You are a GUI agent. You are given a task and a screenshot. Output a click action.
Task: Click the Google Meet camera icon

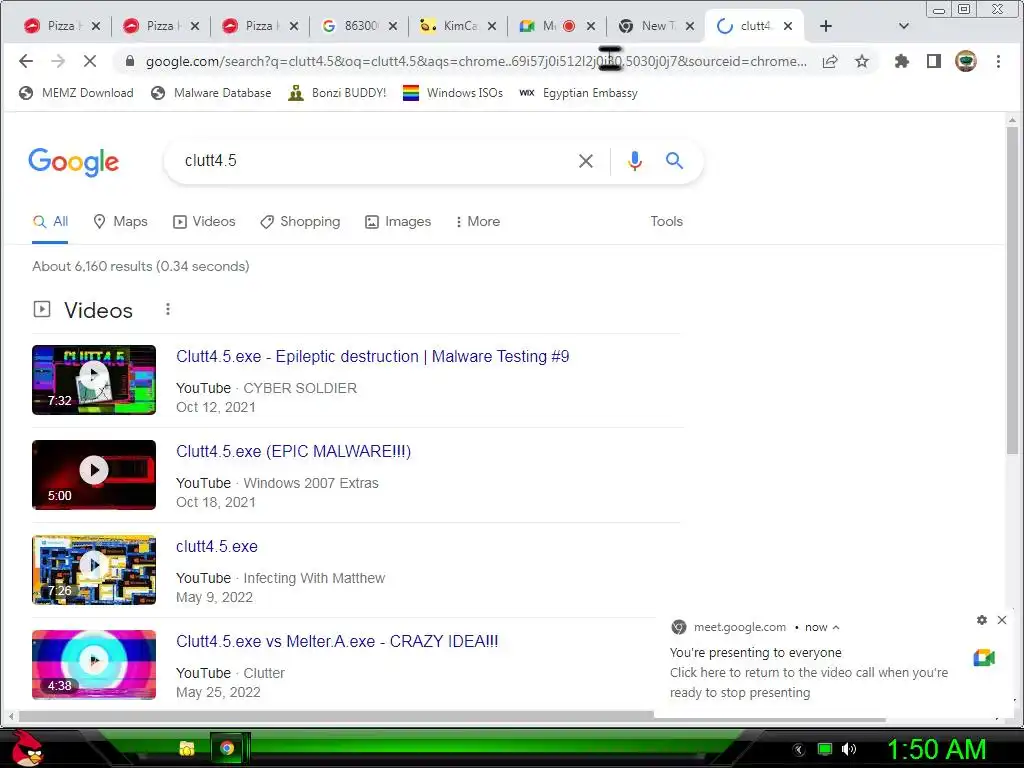984,658
